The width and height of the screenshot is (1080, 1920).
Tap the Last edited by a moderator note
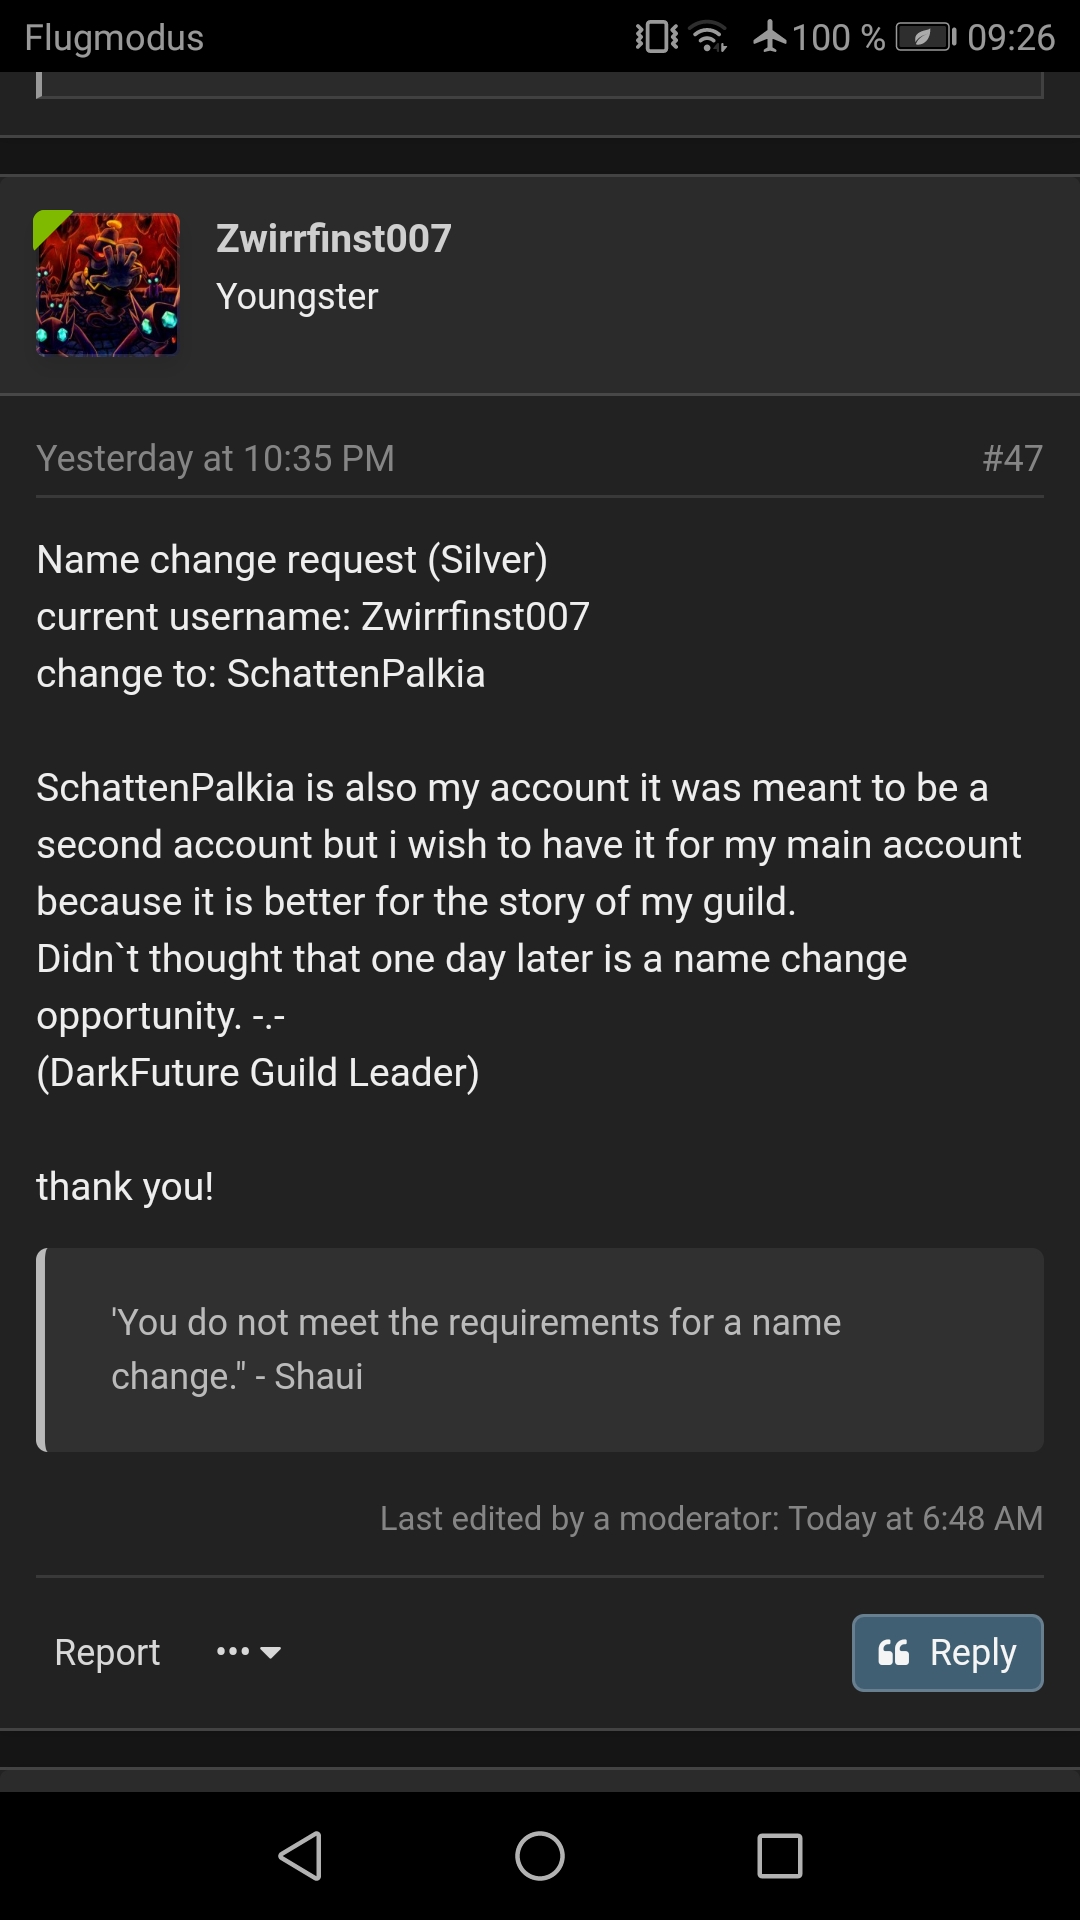point(711,1518)
